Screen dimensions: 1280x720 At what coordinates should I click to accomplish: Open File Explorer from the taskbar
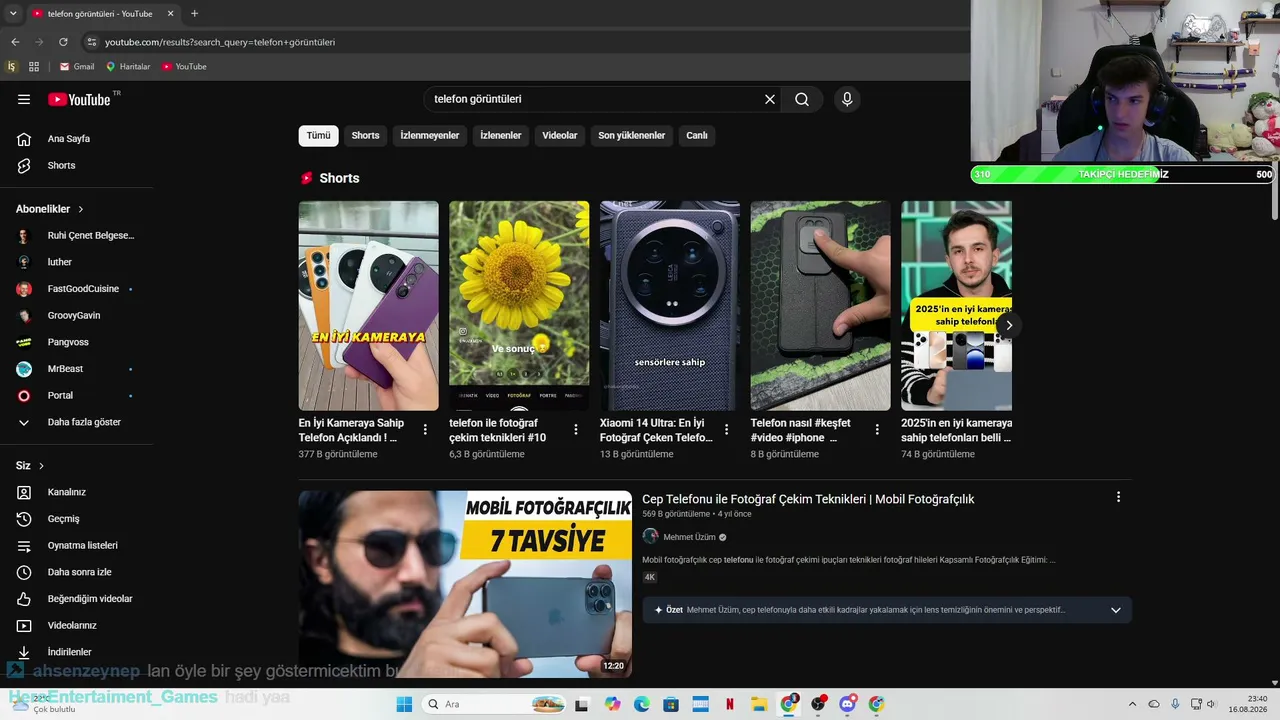[x=759, y=704]
